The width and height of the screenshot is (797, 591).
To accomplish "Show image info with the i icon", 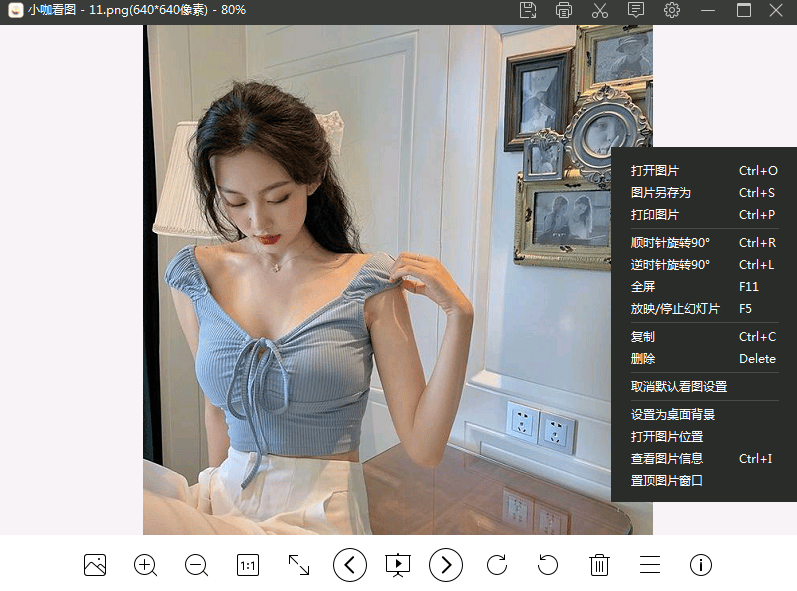I will [701, 565].
